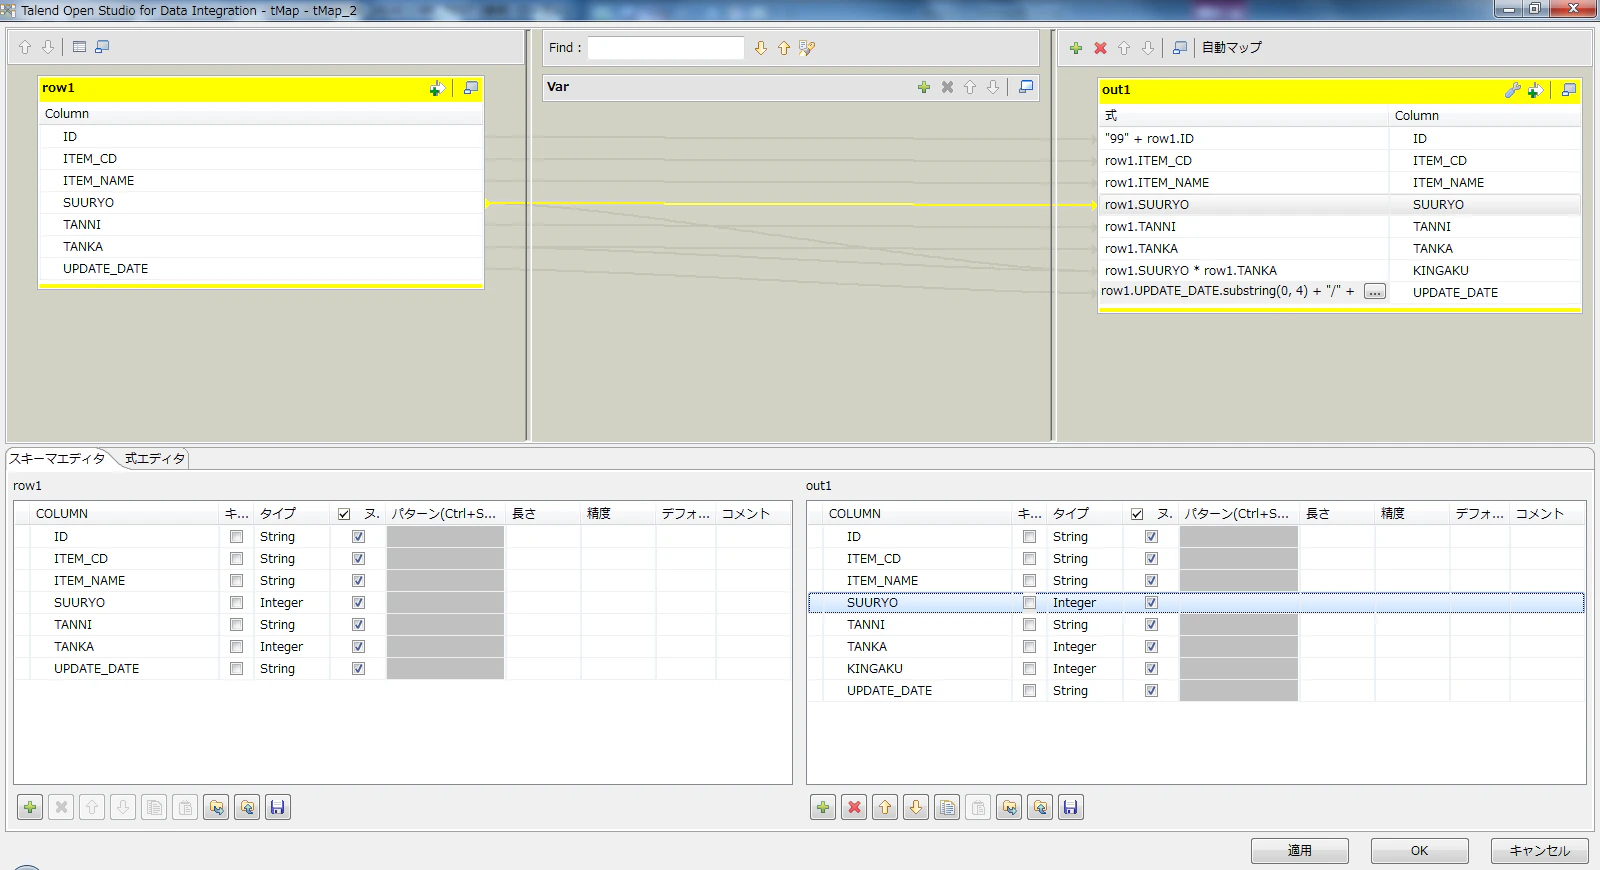This screenshot has width=1600, height=870.
Task: Move selected out1 column down
Action: (916, 807)
